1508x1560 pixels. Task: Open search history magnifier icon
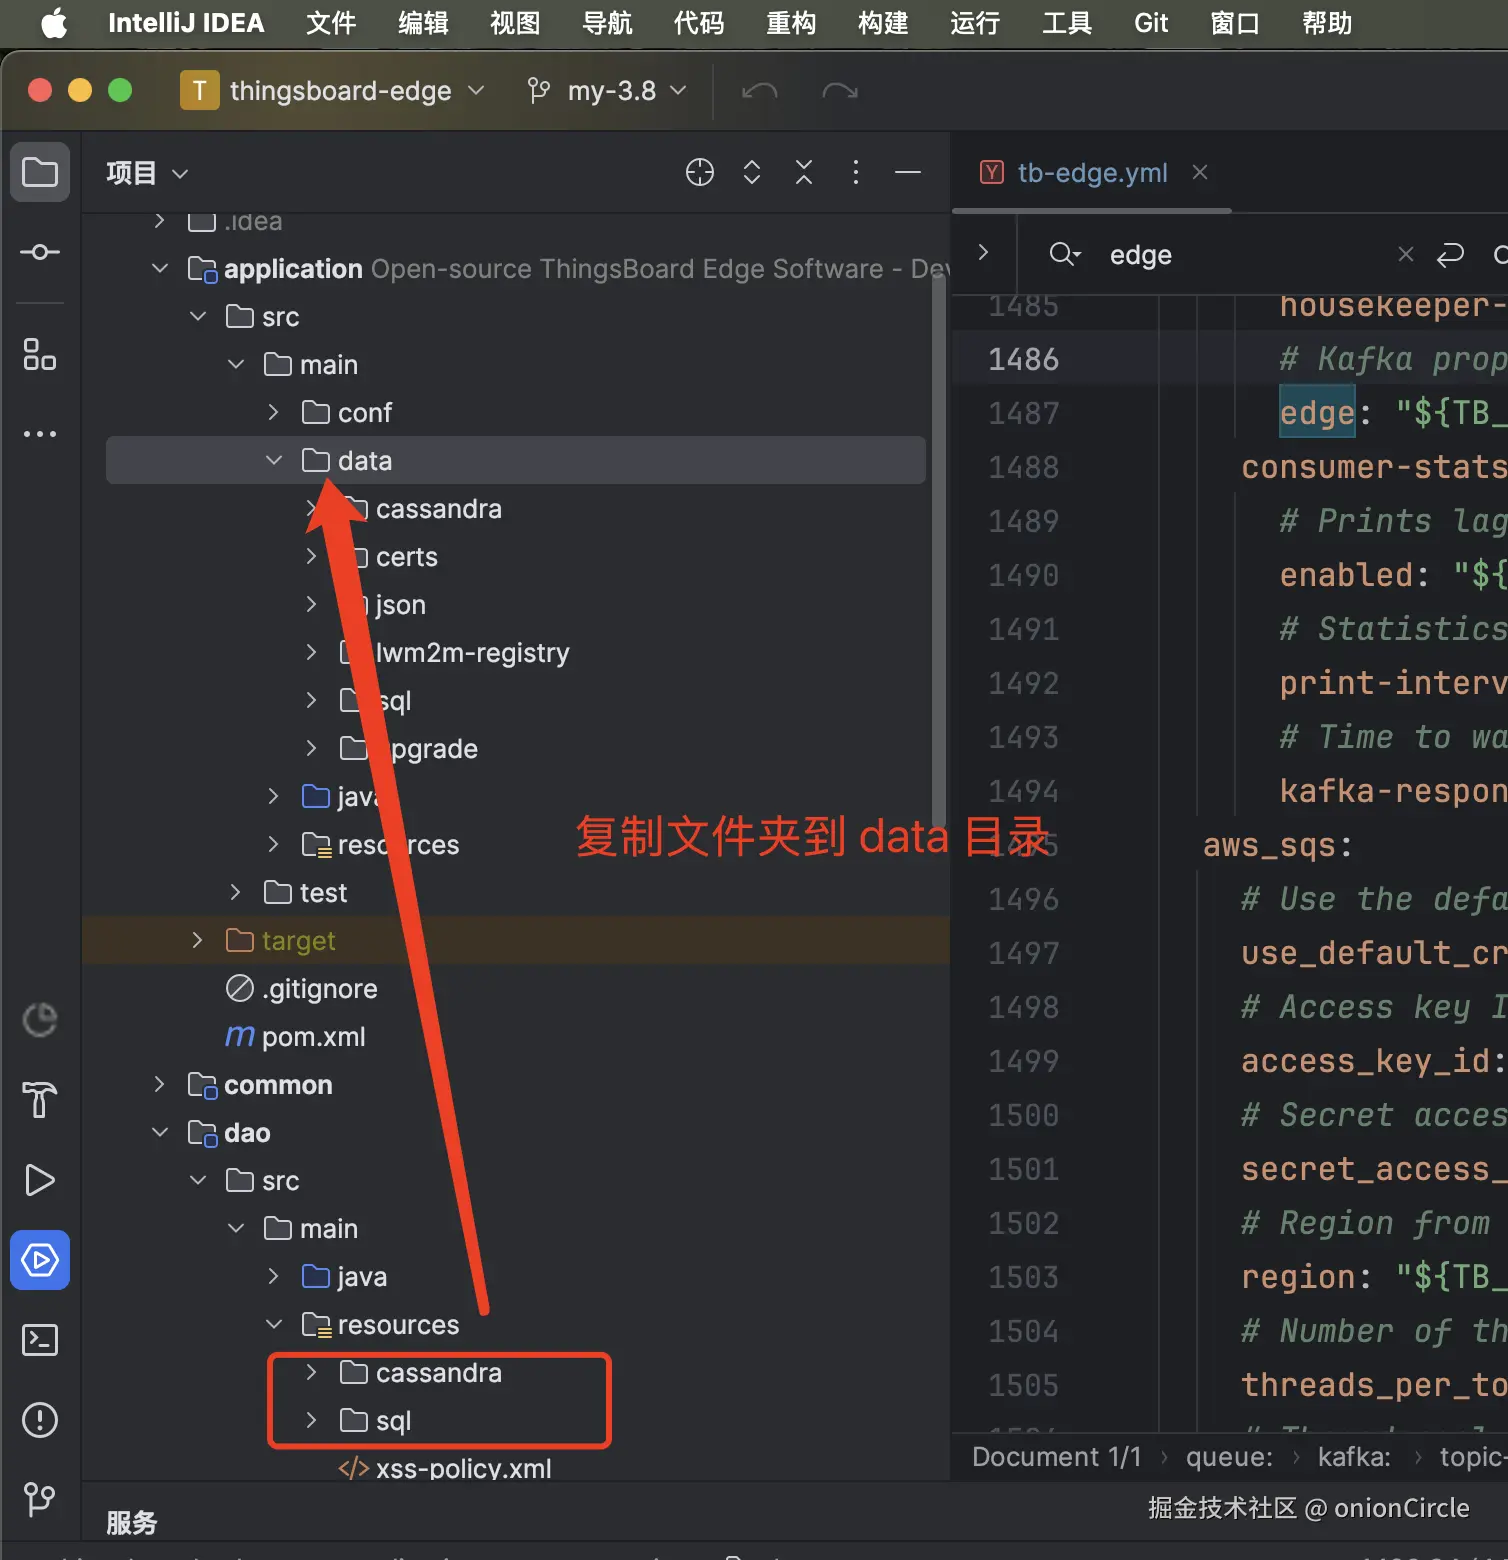pos(1065,255)
